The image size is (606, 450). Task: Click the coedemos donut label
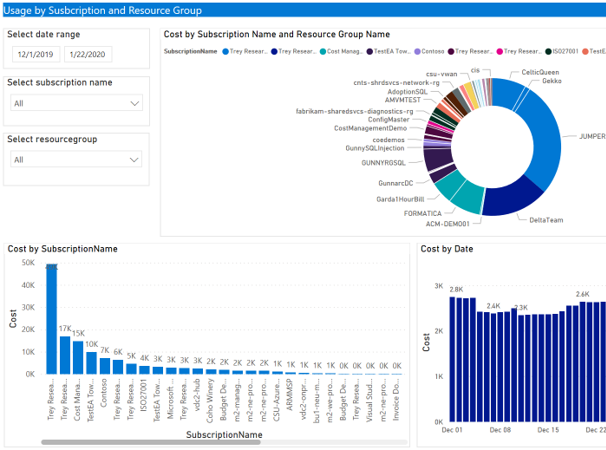(388, 140)
